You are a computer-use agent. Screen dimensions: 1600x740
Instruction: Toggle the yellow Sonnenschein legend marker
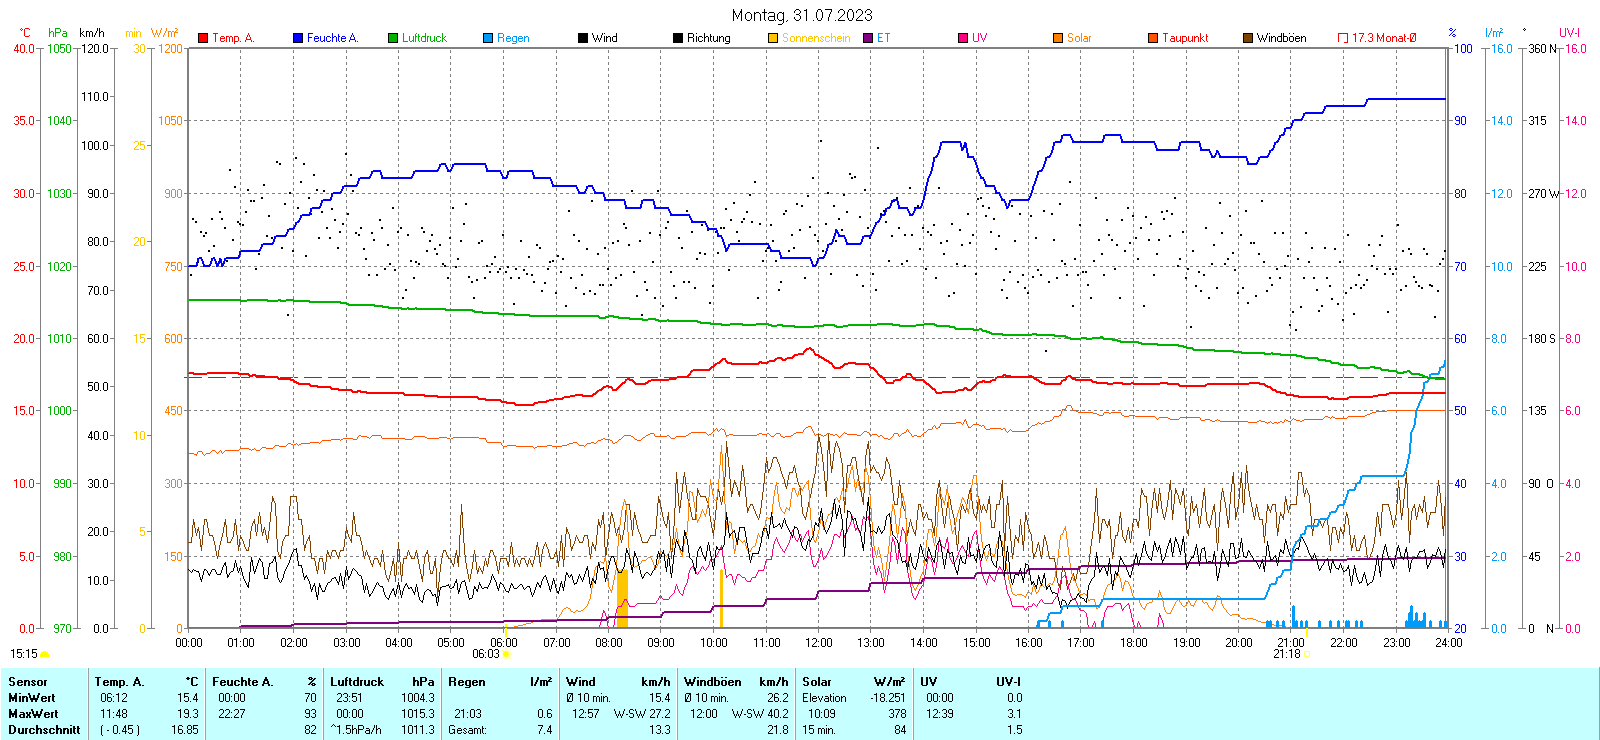coord(773,38)
